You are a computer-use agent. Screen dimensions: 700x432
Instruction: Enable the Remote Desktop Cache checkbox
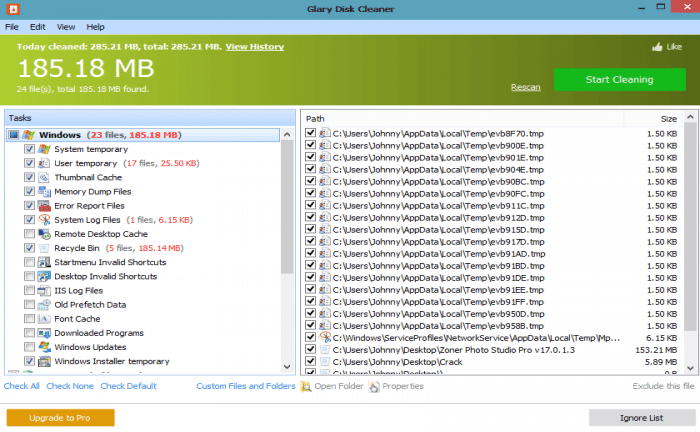pos(29,234)
